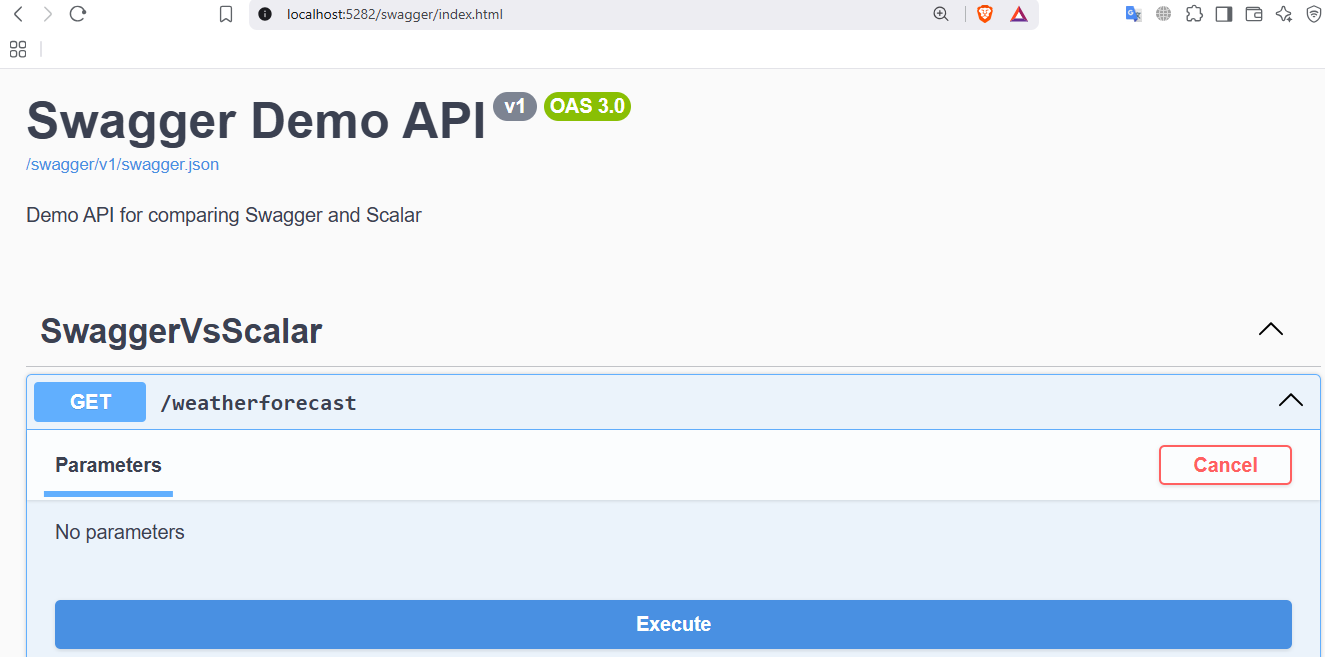Bookmark this page using the bookmark icon

tap(226, 14)
